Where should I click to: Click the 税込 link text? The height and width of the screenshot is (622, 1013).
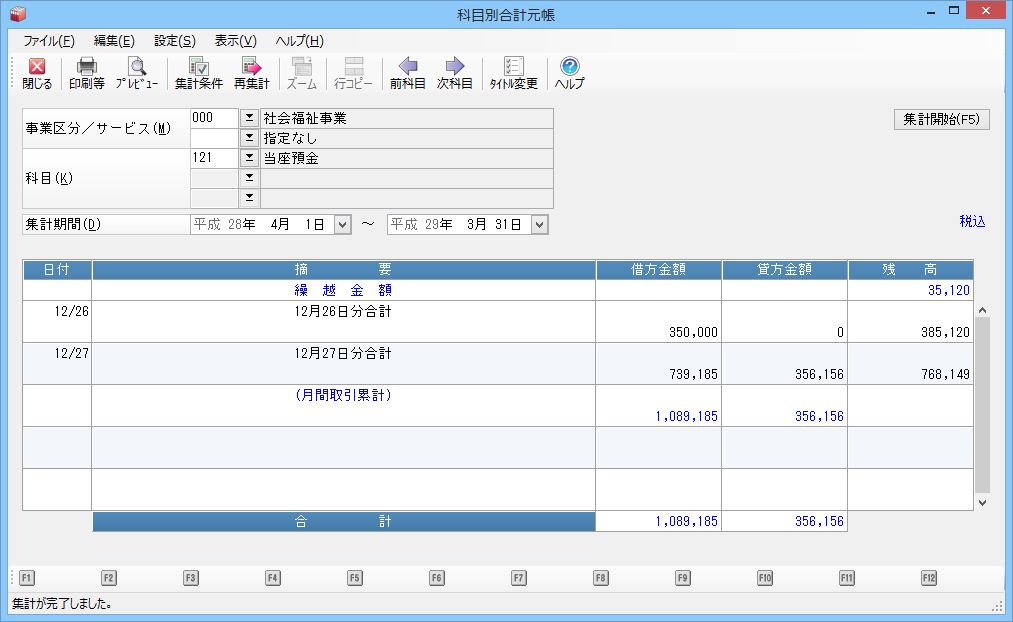[972, 222]
